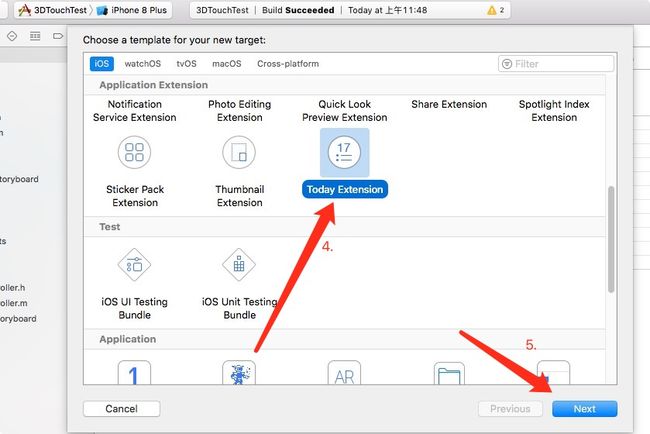Click the Today Extension label
This screenshot has height=434, width=650.
tap(345, 189)
